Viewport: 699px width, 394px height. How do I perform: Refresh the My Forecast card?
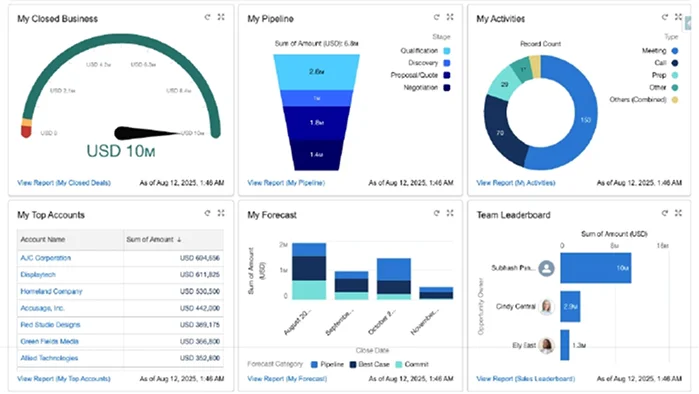pyautogui.click(x=436, y=213)
